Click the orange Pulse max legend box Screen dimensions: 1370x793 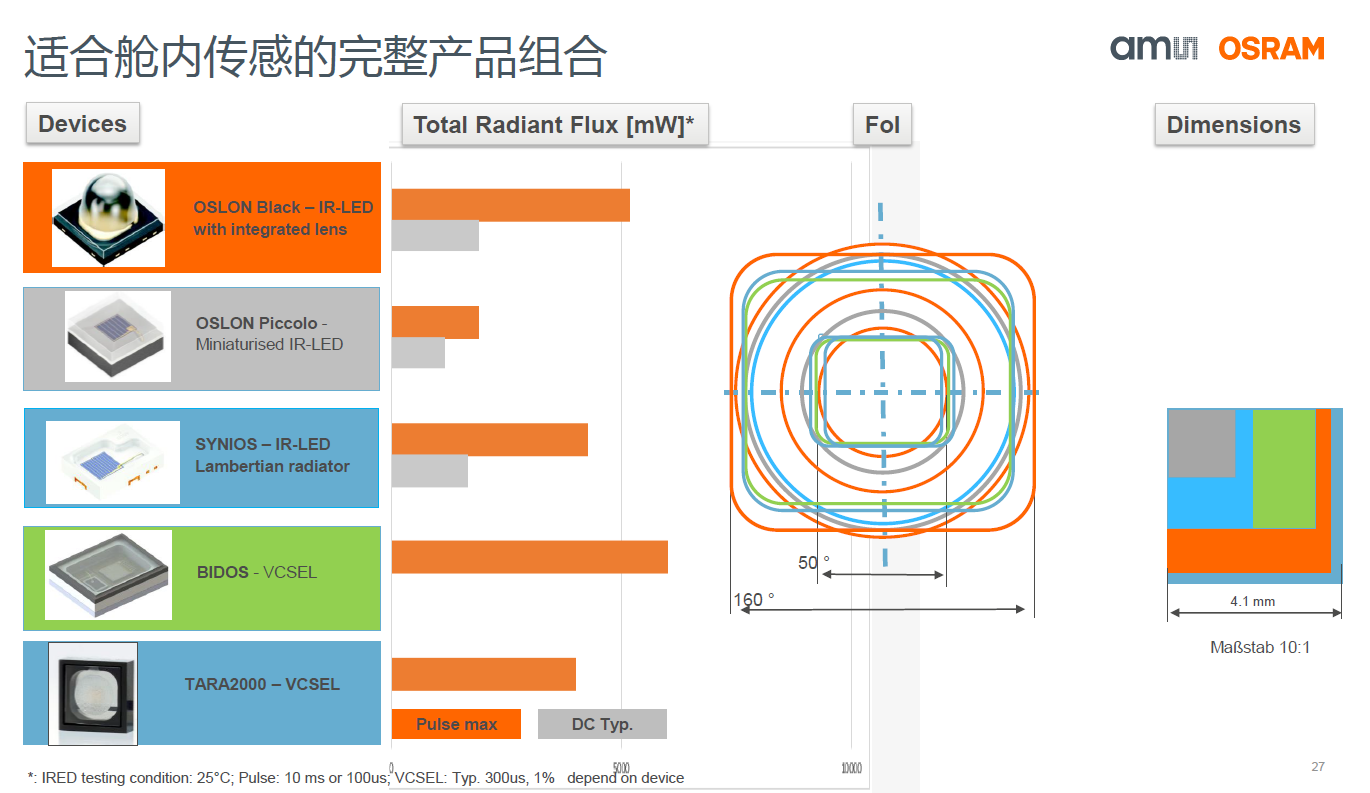(x=456, y=724)
